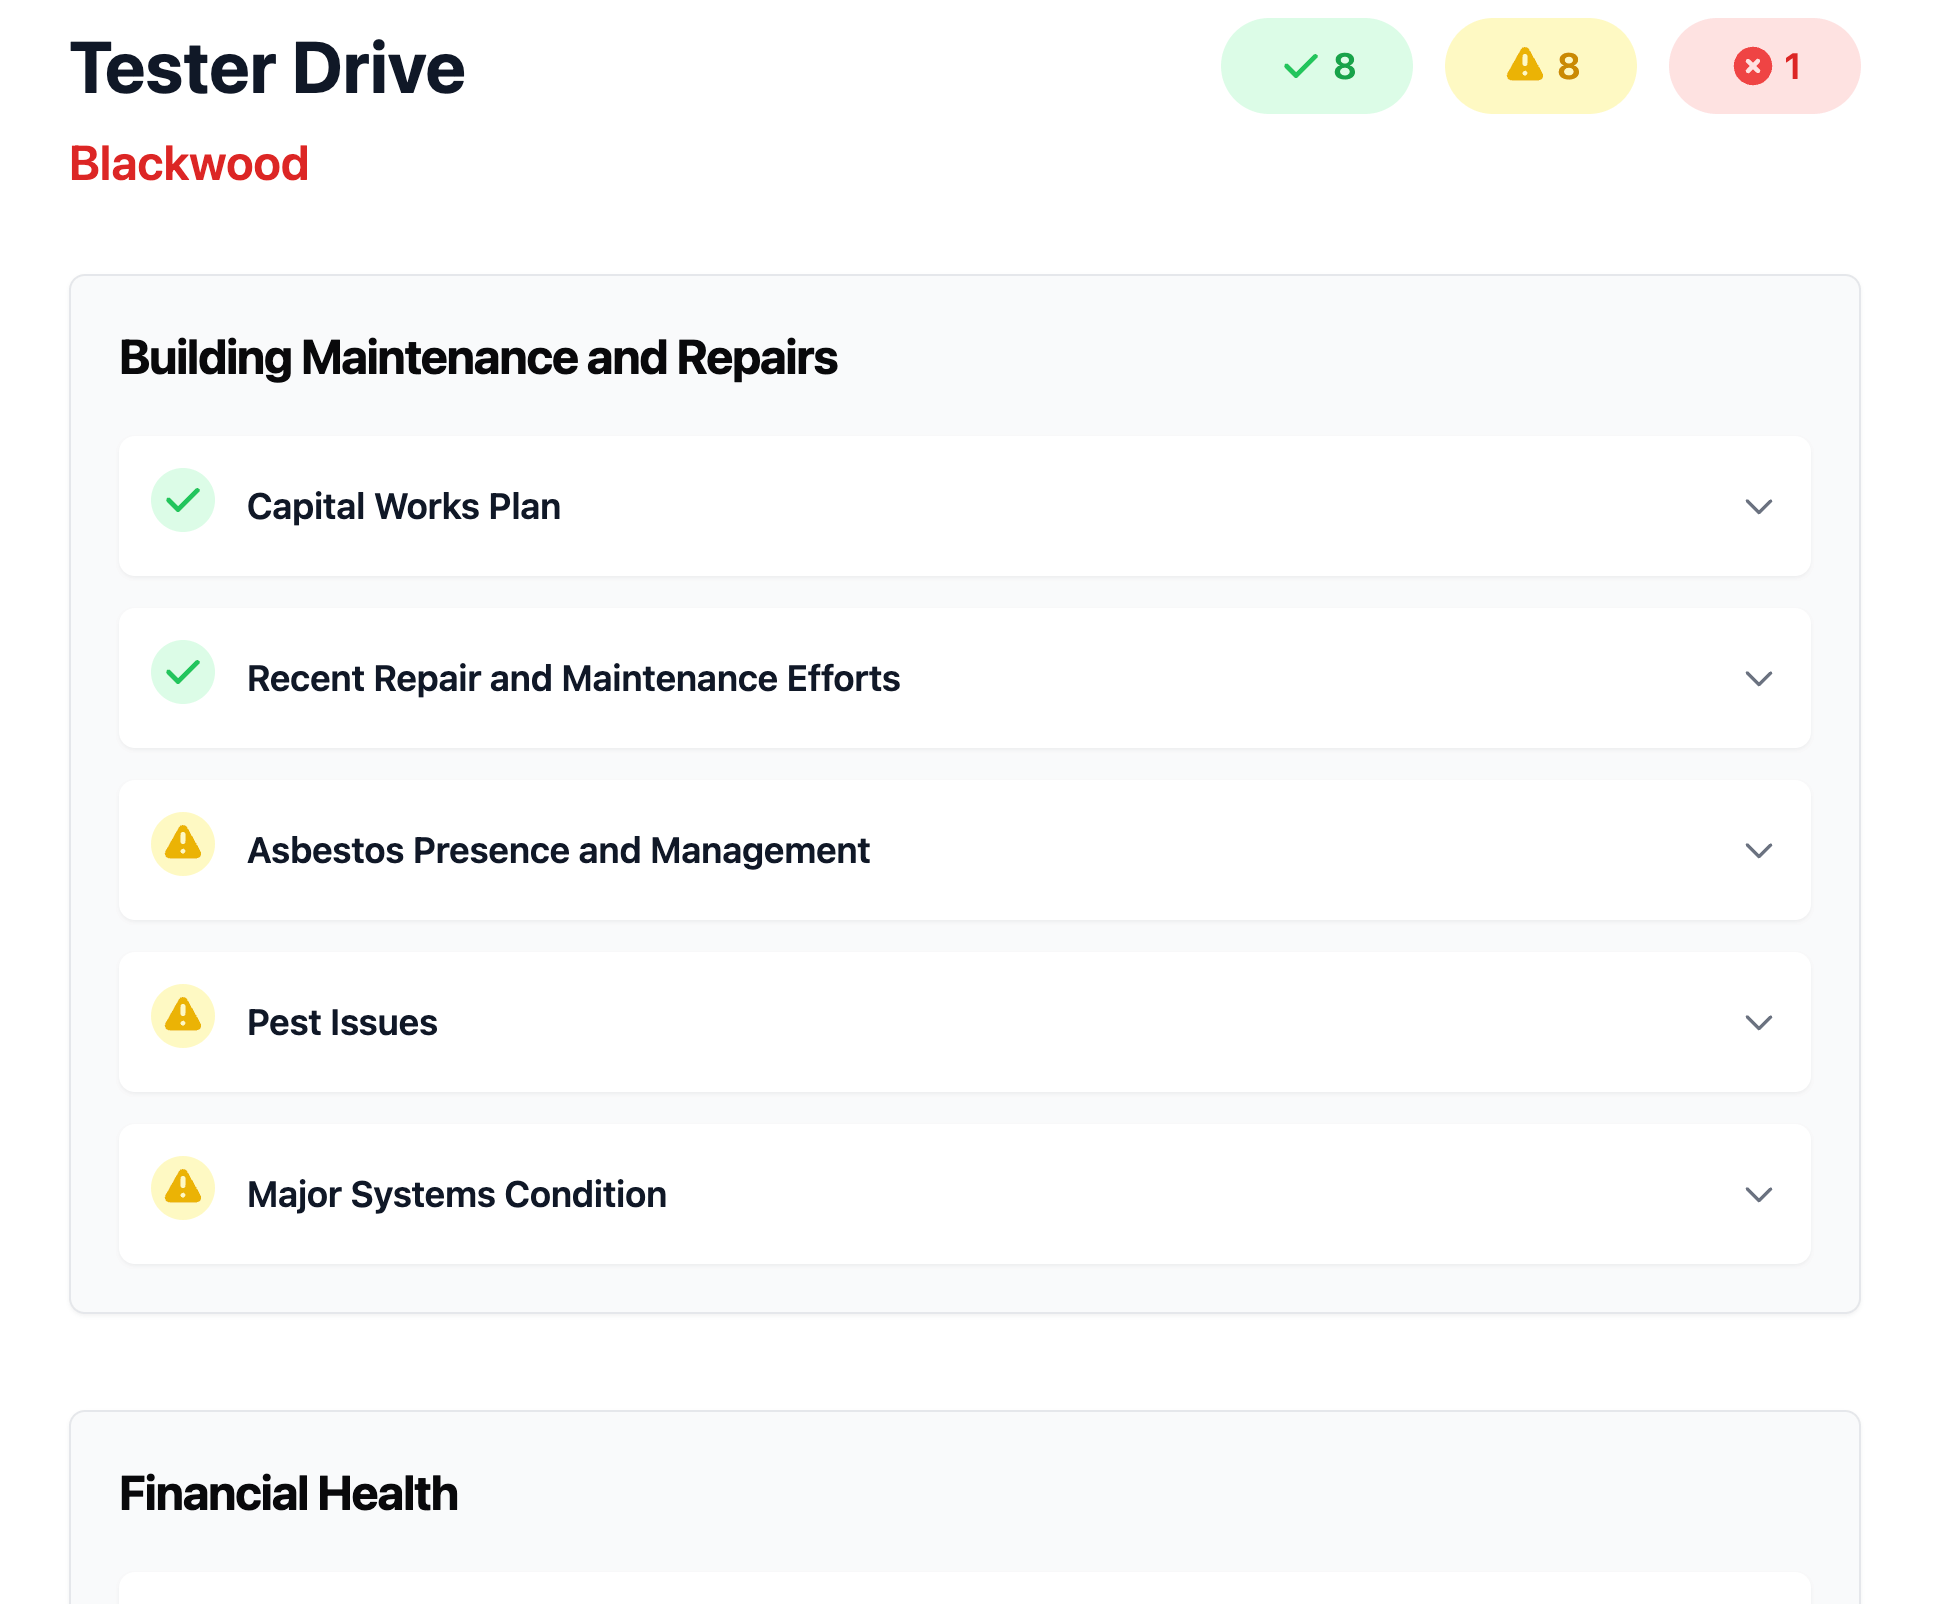Expand the Recent Repair and Maintenance Efforts chevron

[x=1759, y=678]
